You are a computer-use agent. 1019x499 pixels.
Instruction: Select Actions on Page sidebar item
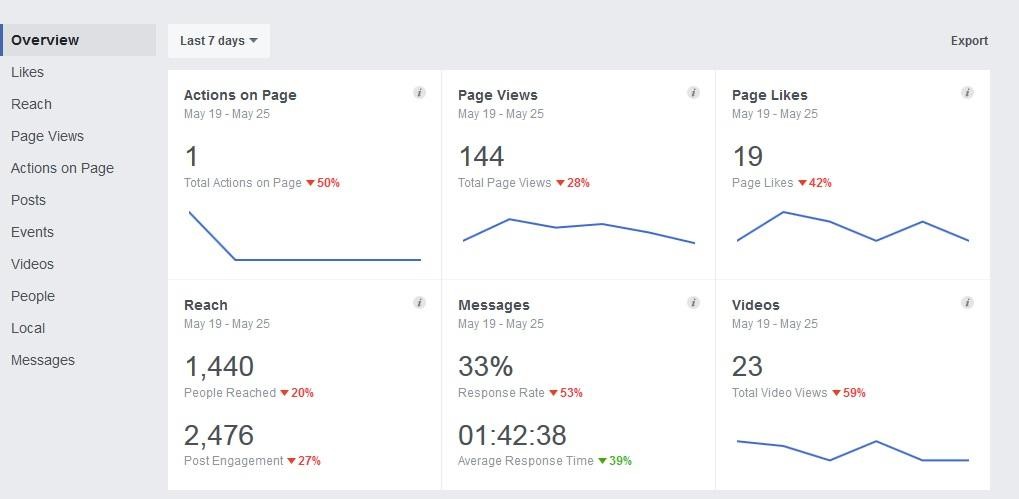point(62,168)
